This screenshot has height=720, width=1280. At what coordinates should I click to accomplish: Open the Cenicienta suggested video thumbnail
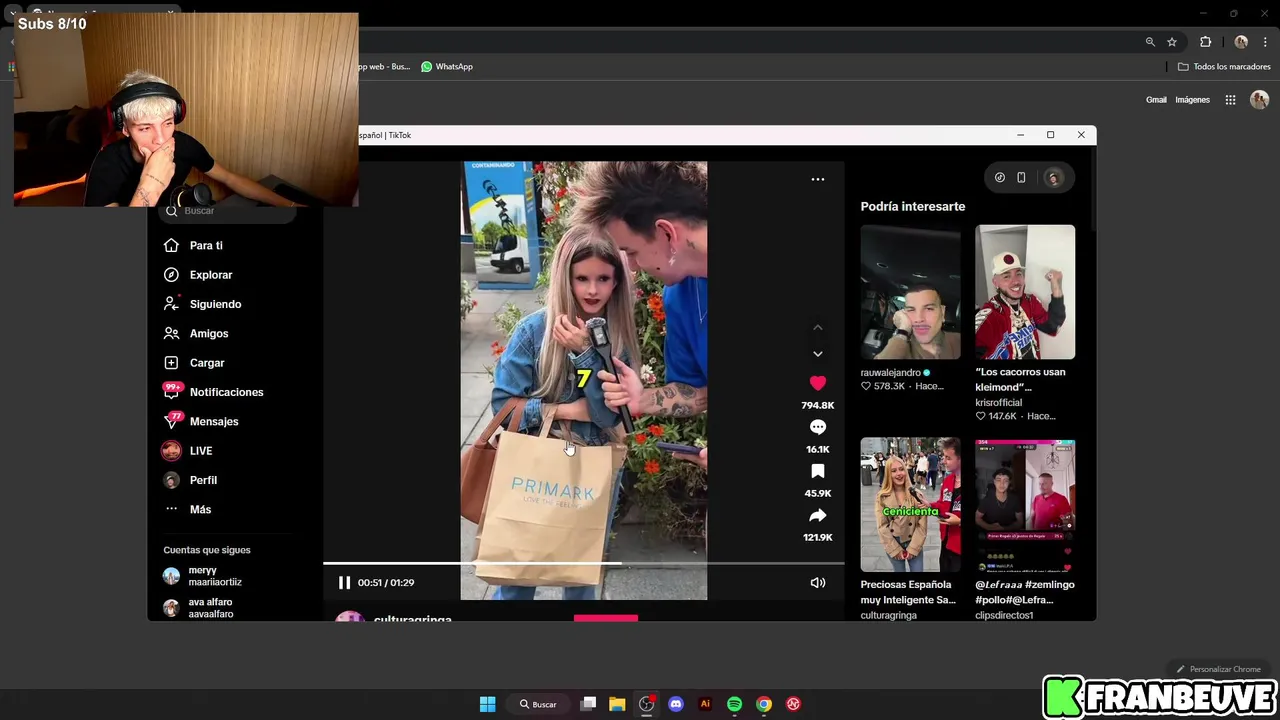(x=910, y=504)
